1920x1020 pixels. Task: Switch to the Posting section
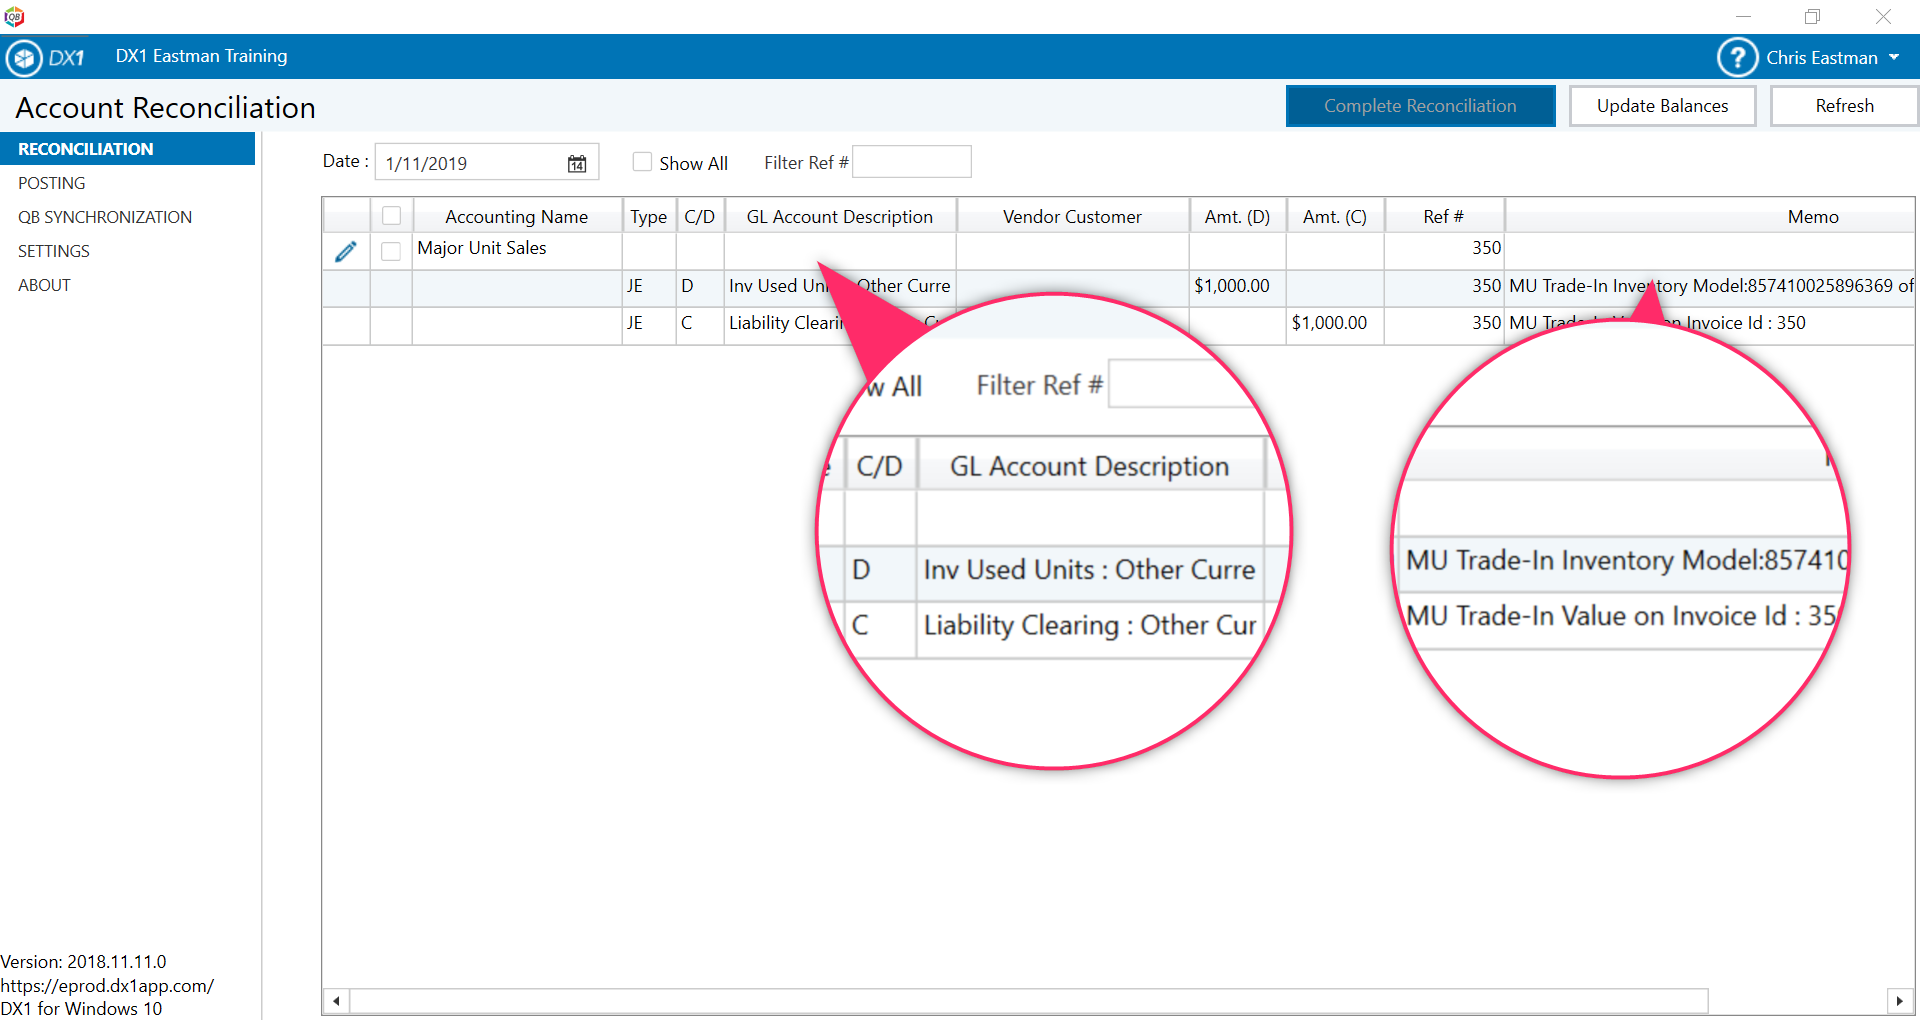point(52,183)
